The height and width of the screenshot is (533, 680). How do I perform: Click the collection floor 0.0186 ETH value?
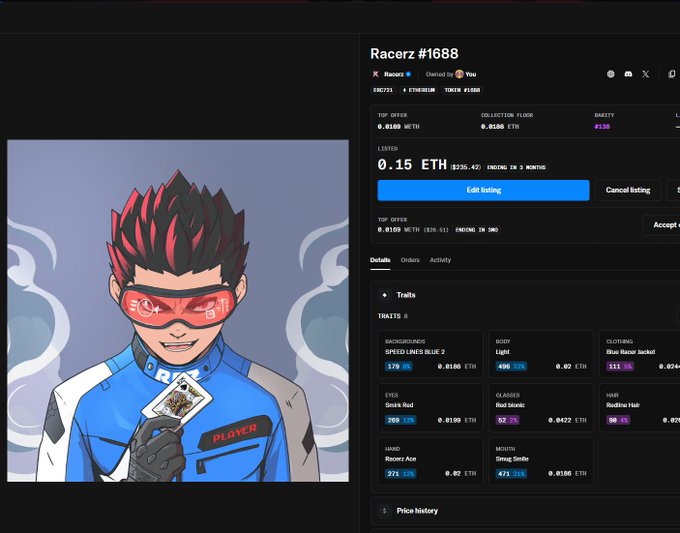(x=500, y=127)
